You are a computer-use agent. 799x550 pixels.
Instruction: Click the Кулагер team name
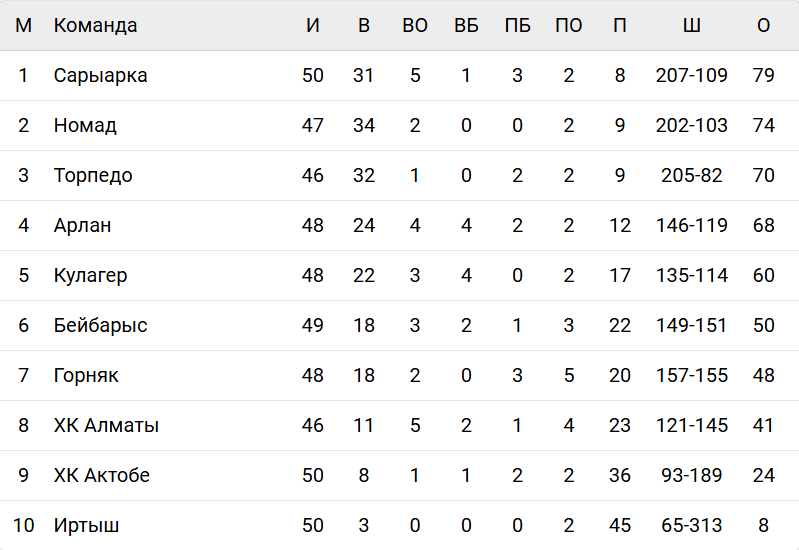coord(90,275)
